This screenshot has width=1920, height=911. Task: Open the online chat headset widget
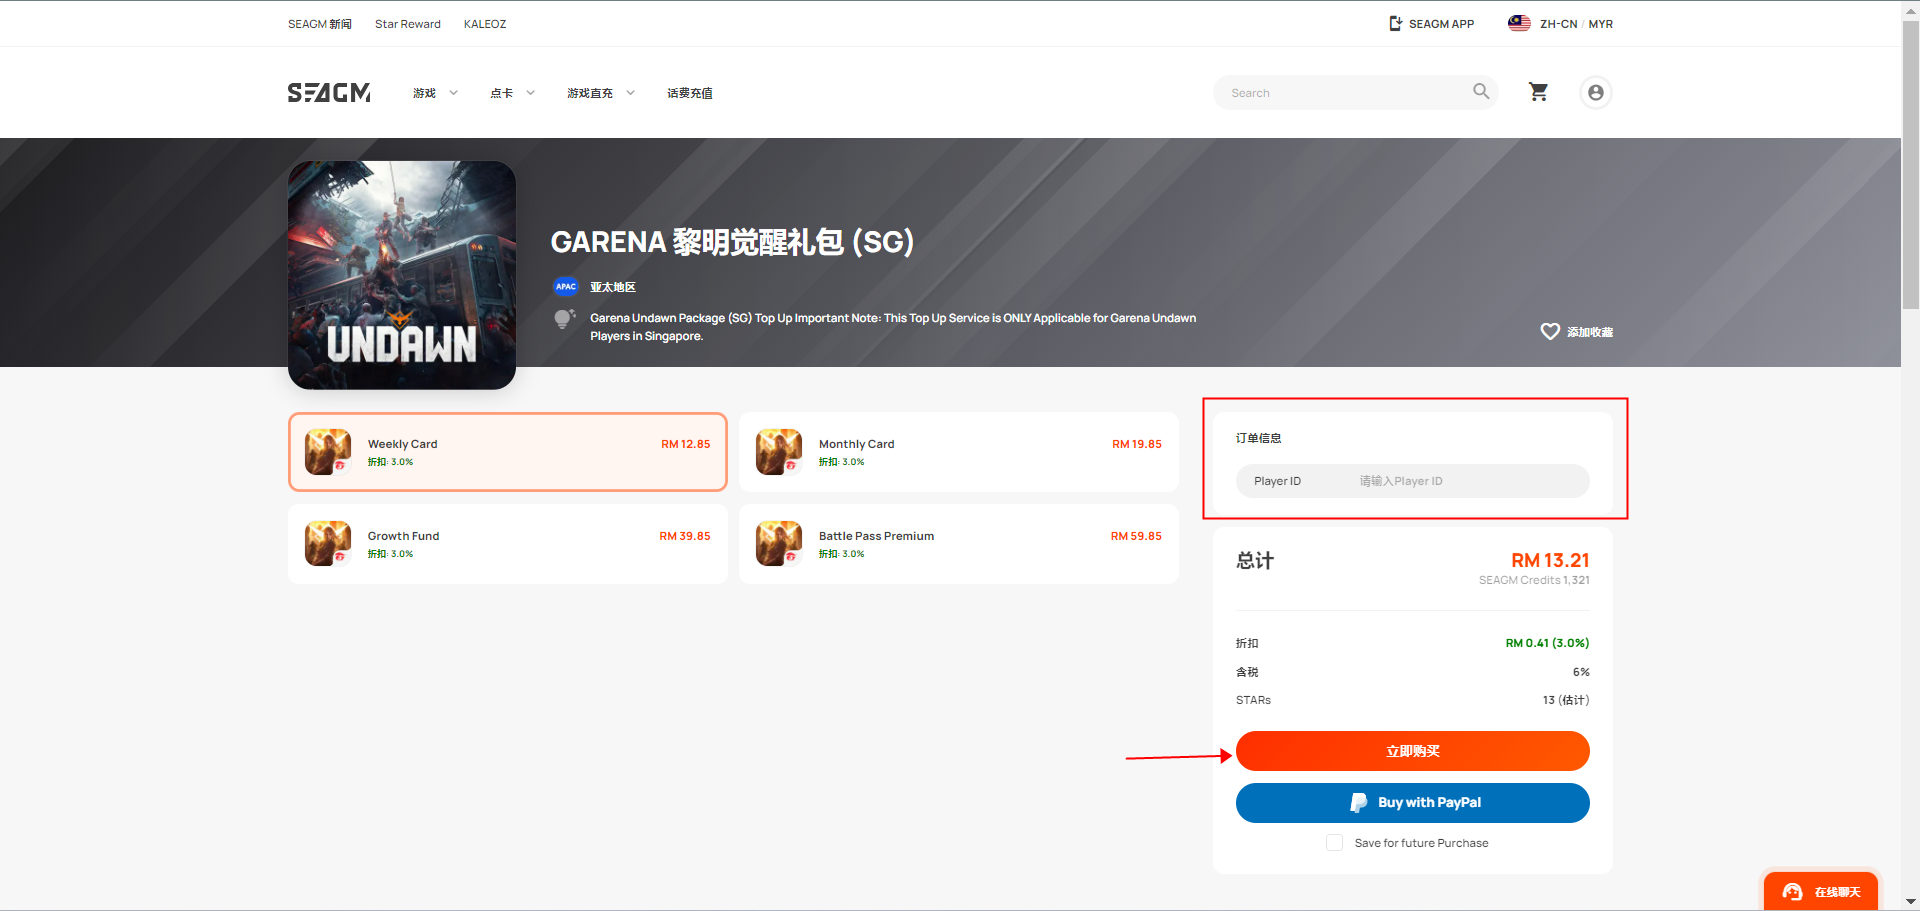coord(1793,892)
